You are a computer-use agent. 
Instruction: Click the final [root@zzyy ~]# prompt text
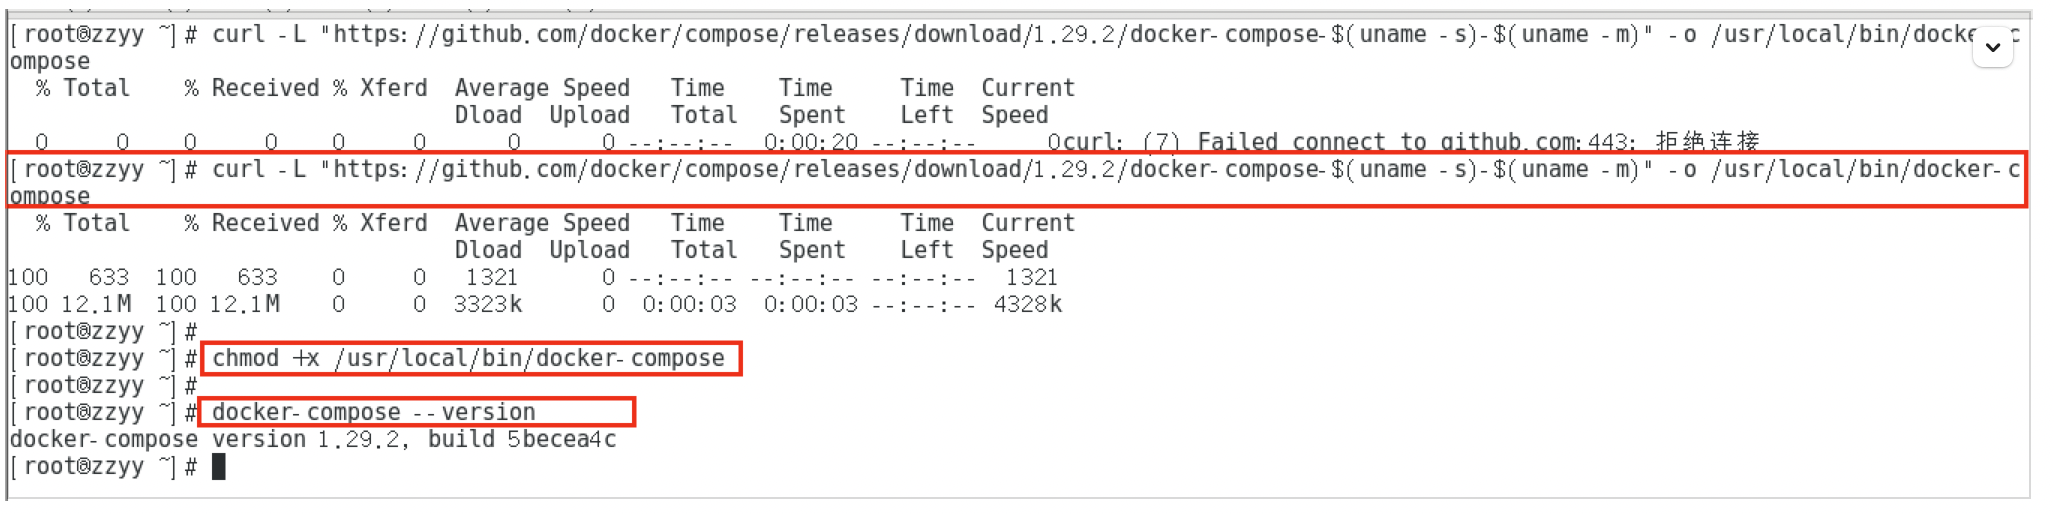tap(102, 467)
